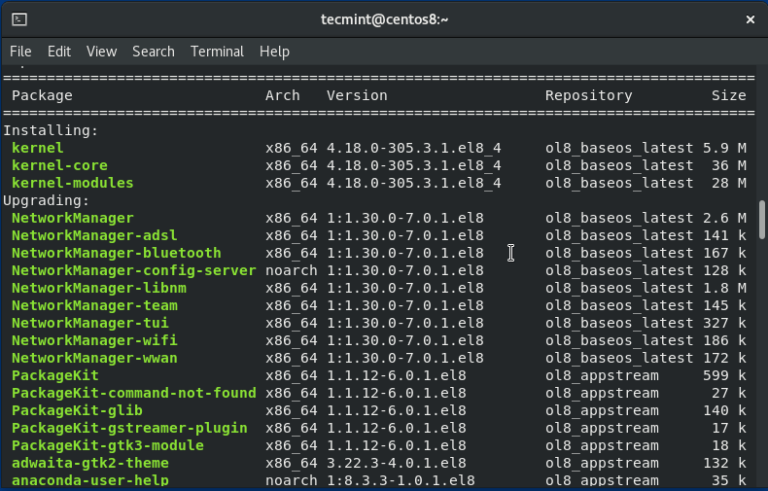Click the NetworkManager-config-server package entry
Viewport: 768px width, 491px height.
[x=133, y=271]
